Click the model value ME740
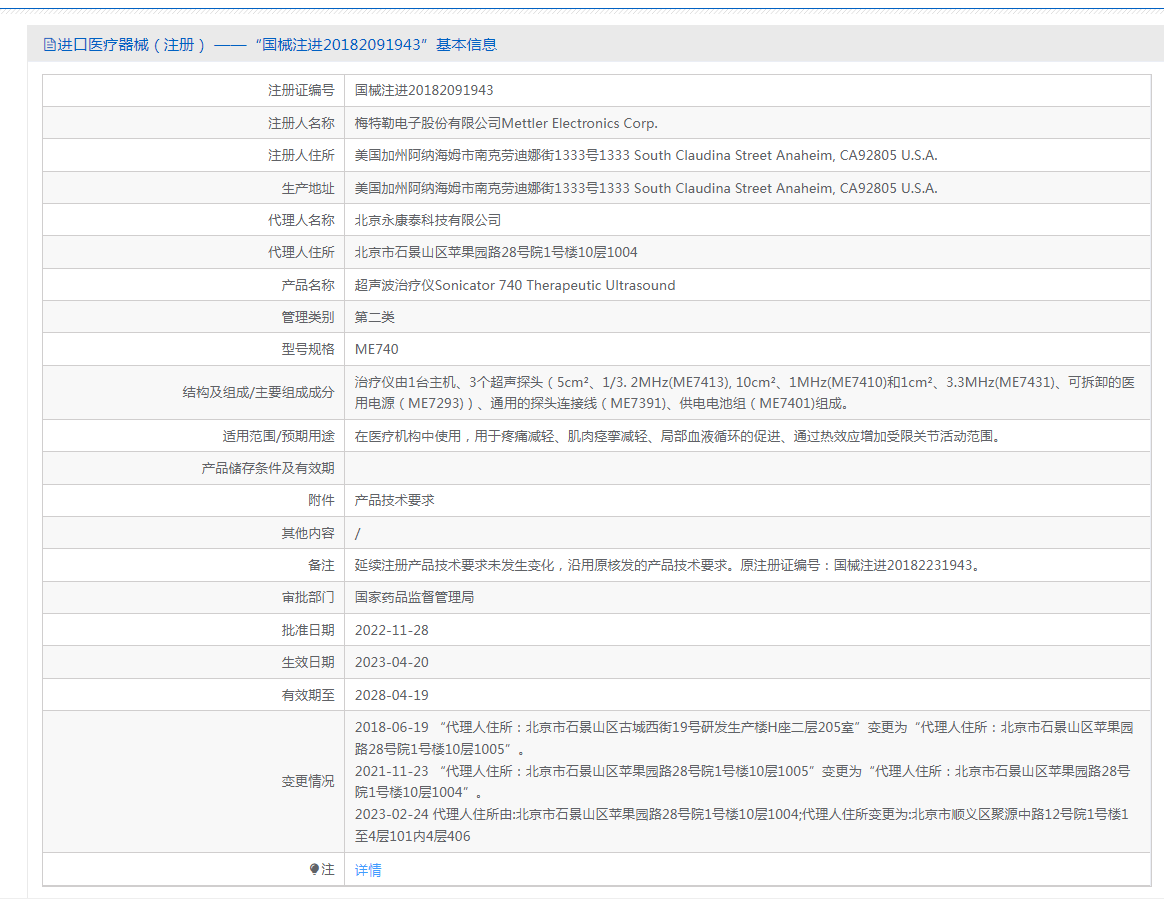 coord(376,349)
